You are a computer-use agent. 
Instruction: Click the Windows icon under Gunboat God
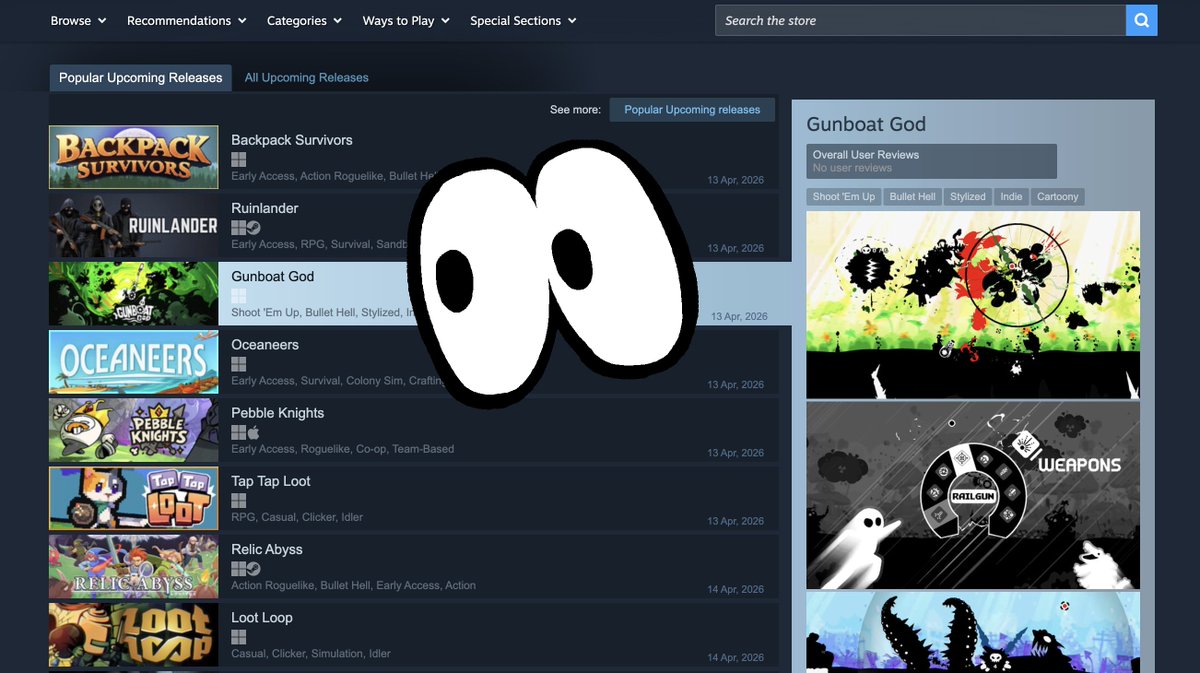(237, 295)
